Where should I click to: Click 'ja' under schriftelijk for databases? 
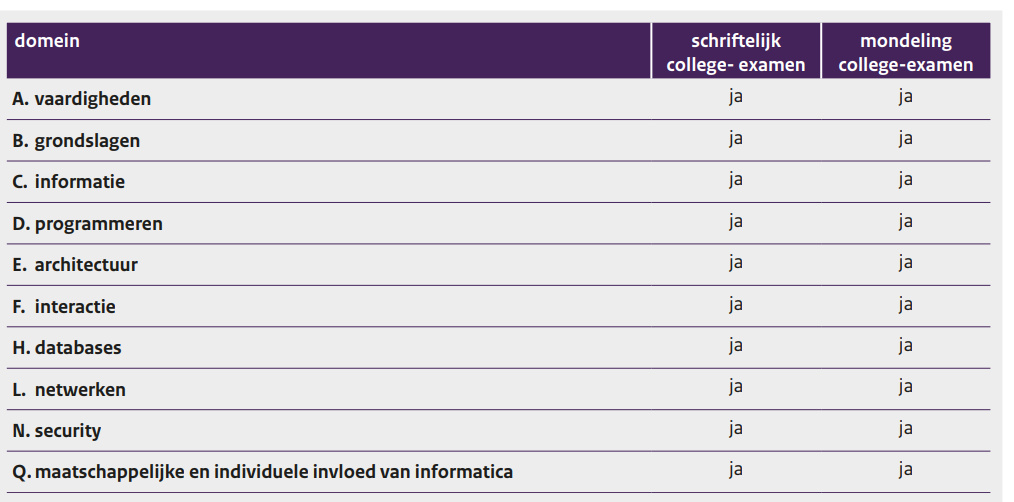coord(735,346)
